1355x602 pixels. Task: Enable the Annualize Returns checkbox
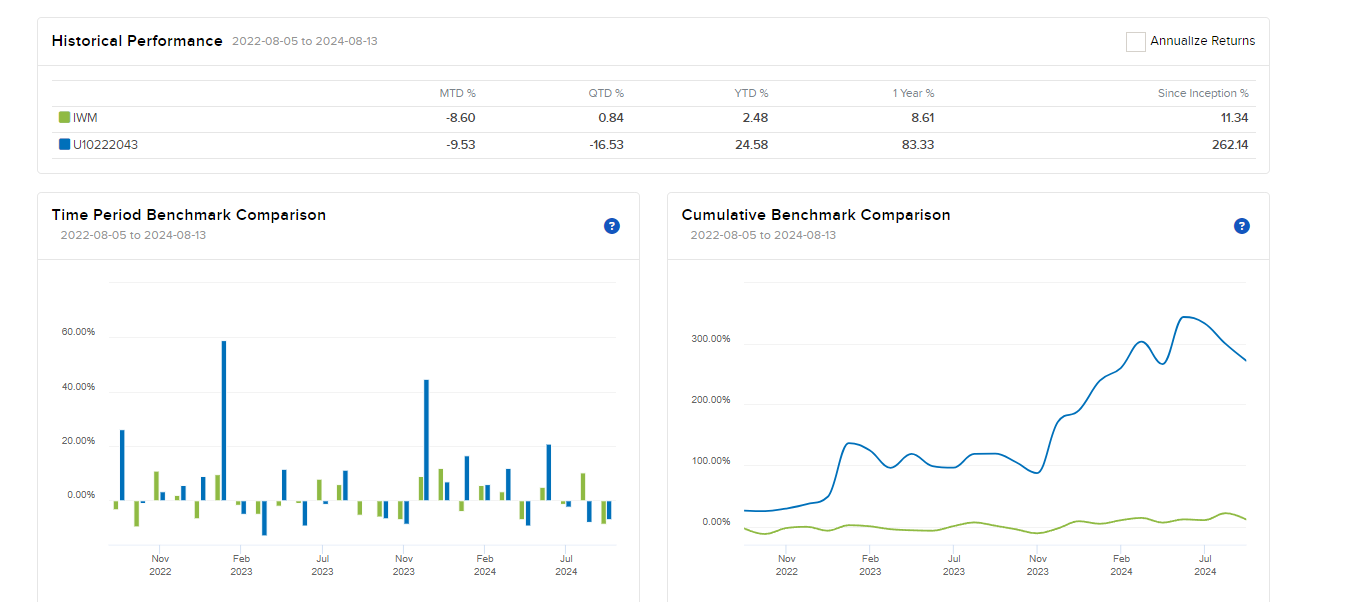coord(1135,41)
